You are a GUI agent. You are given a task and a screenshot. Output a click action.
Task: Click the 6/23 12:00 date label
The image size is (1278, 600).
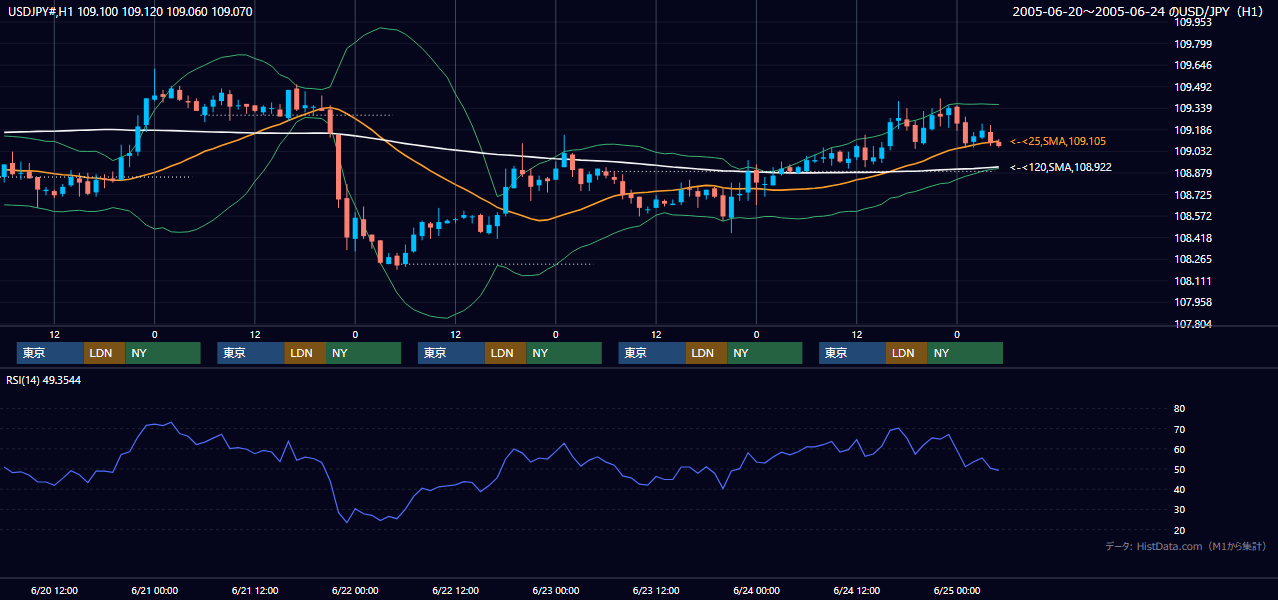point(656,590)
